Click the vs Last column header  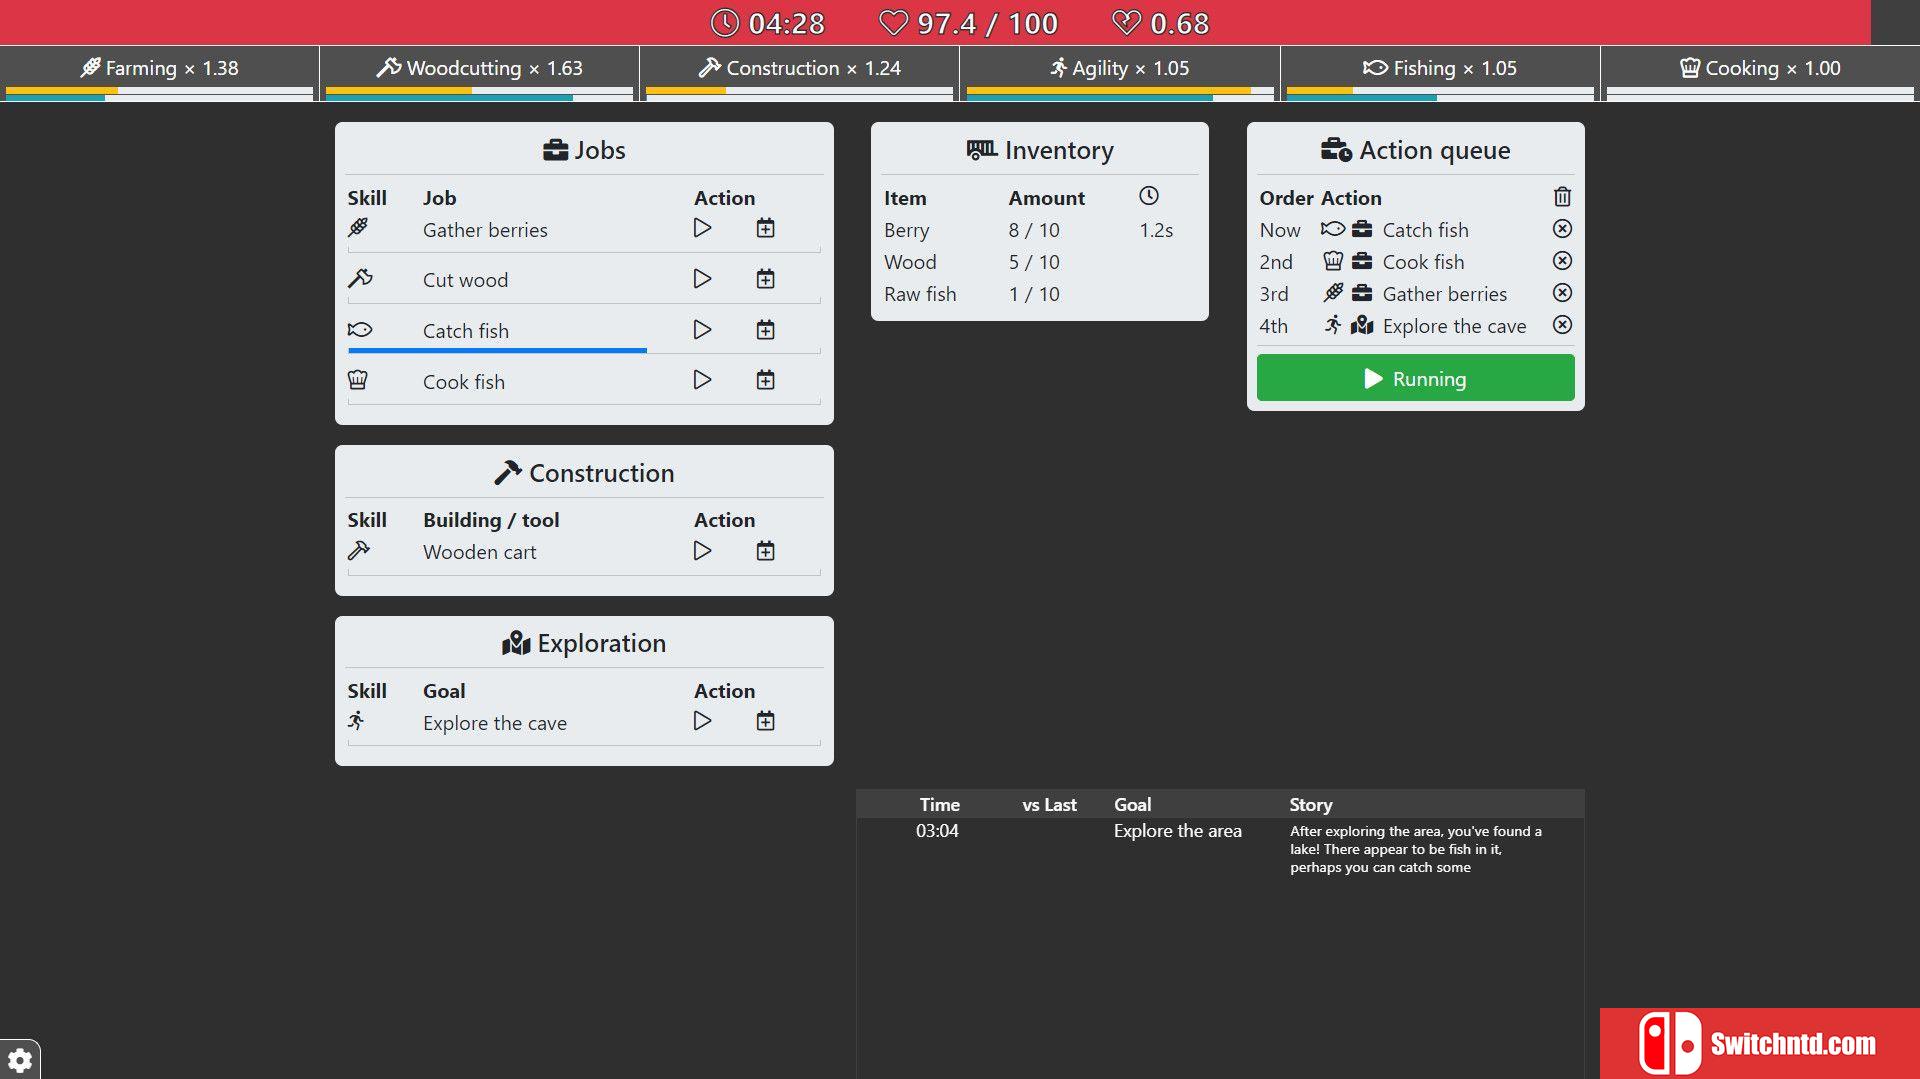click(1049, 805)
